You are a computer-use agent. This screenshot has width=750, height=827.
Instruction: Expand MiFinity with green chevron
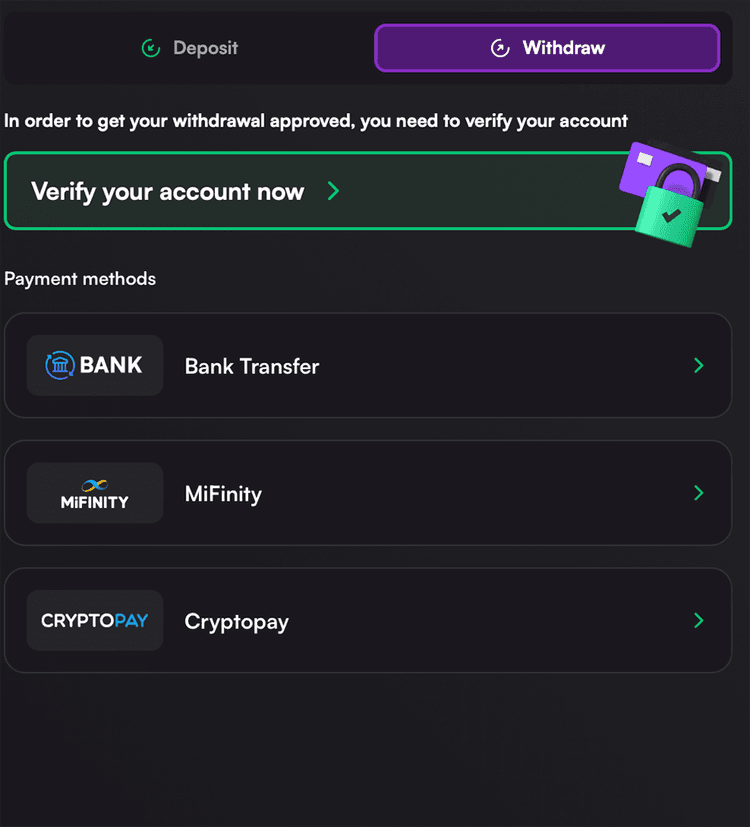699,493
